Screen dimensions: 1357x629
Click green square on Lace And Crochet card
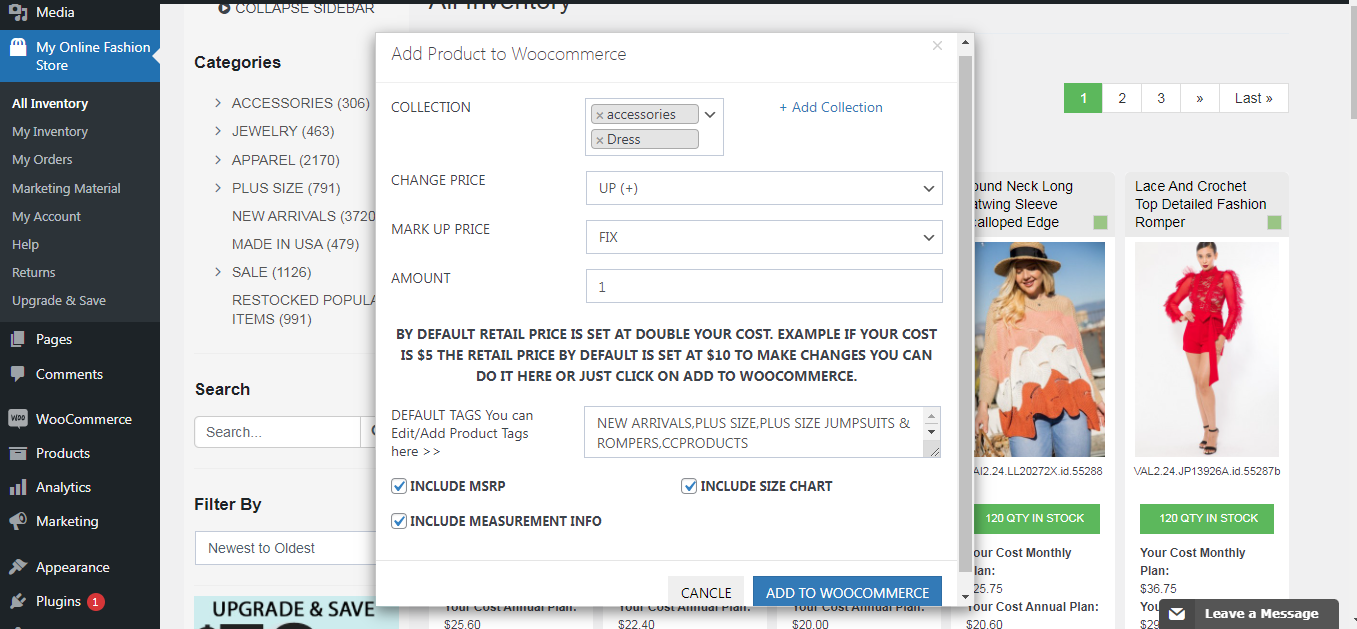point(1274,223)
